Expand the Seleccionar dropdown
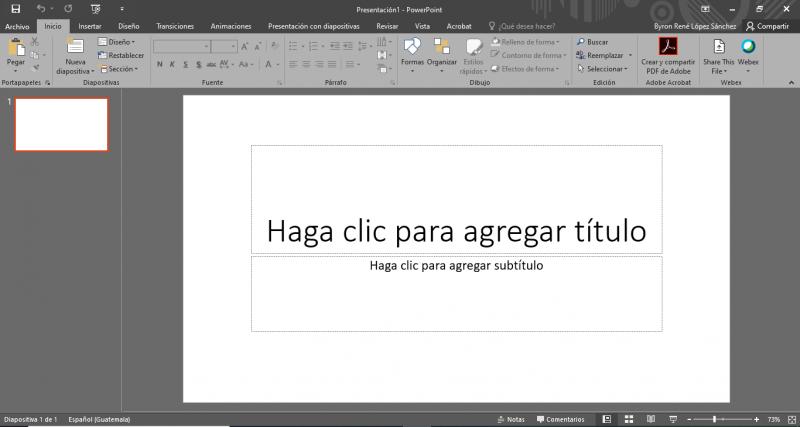Image resolution: width=800 pixels, height=427 pixels. 605,69
